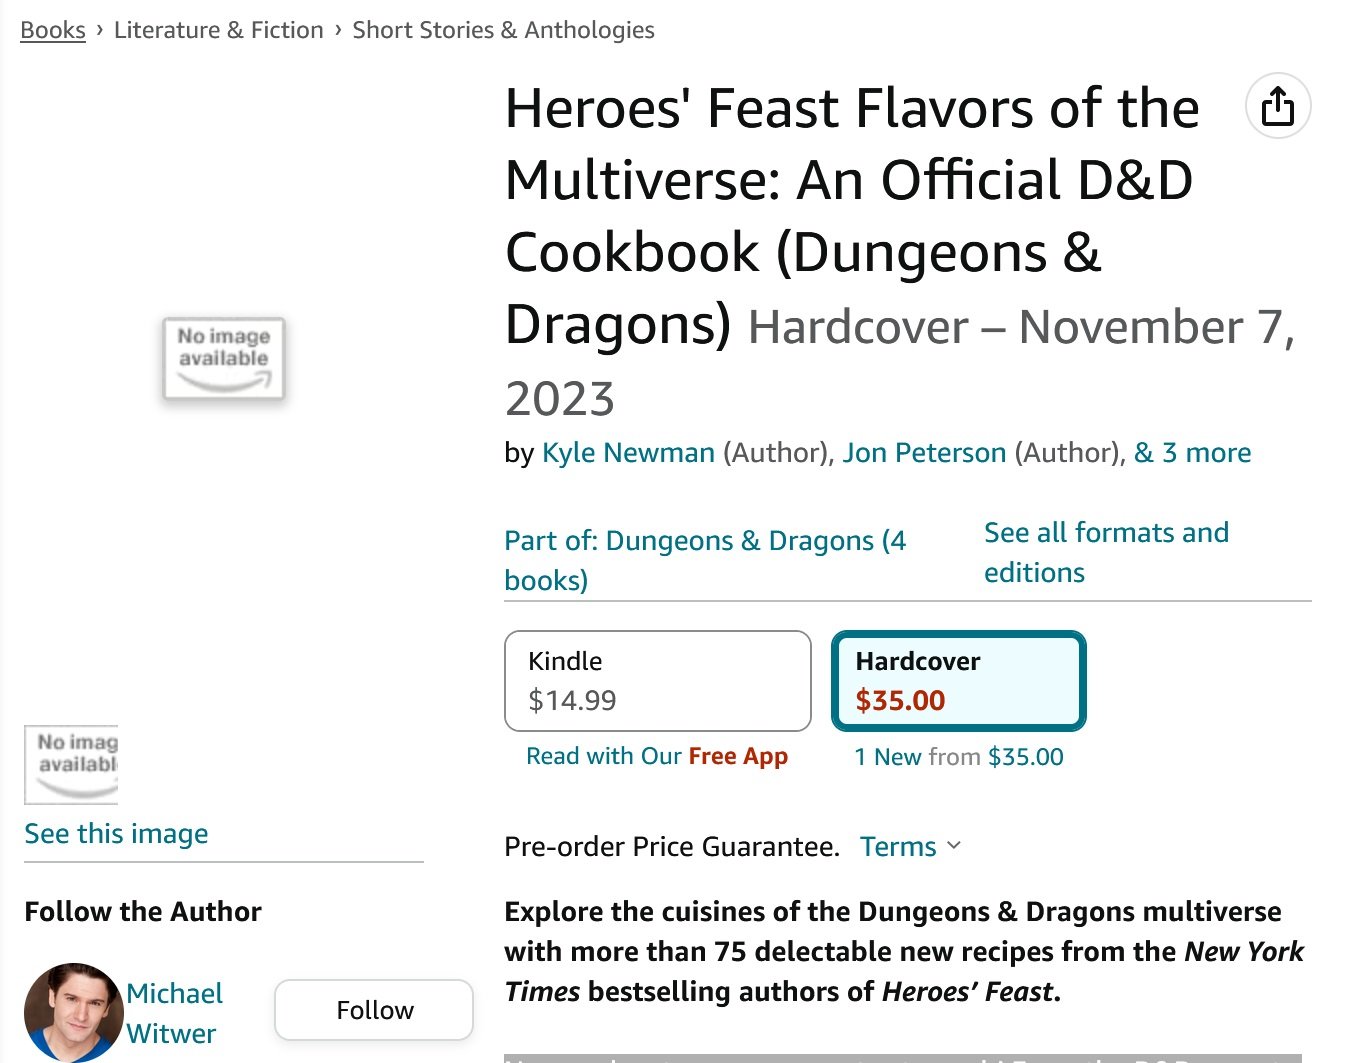Open Short Stories & Anthologies breadcrumb
The image size is (1363, 1063).
tap(503, 30)
